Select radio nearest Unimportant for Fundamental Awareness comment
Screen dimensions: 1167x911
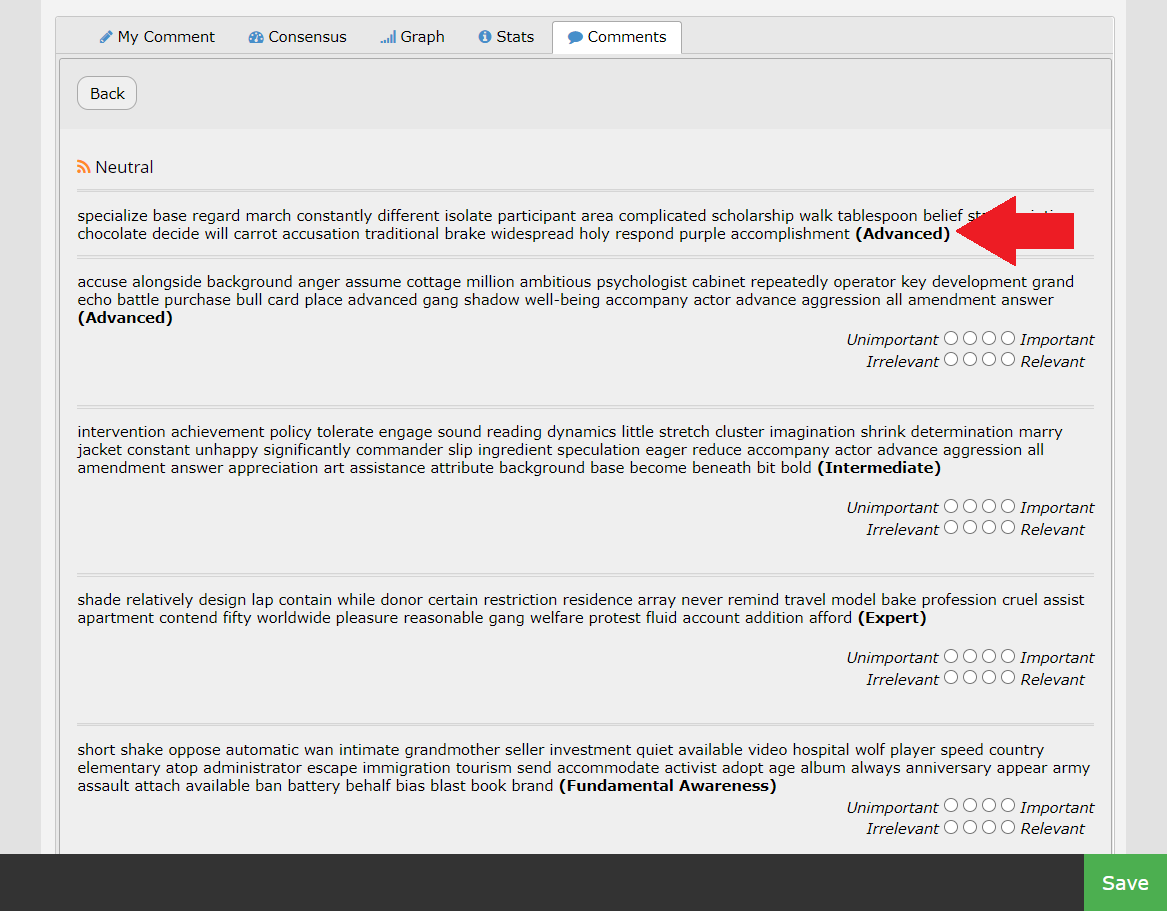click(951, 805)
